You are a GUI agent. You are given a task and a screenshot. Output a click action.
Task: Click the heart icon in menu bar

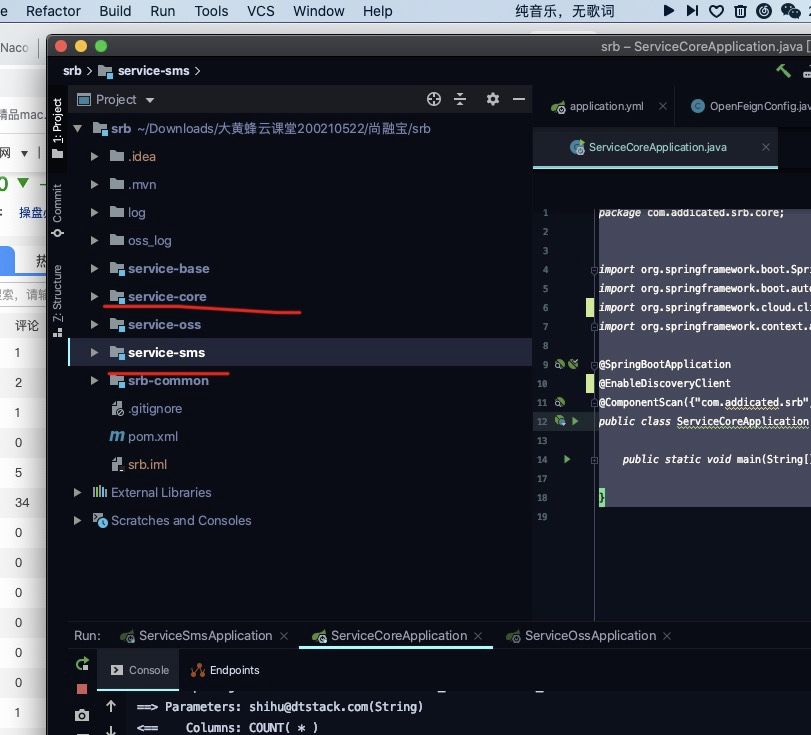(x=716, y=11)
